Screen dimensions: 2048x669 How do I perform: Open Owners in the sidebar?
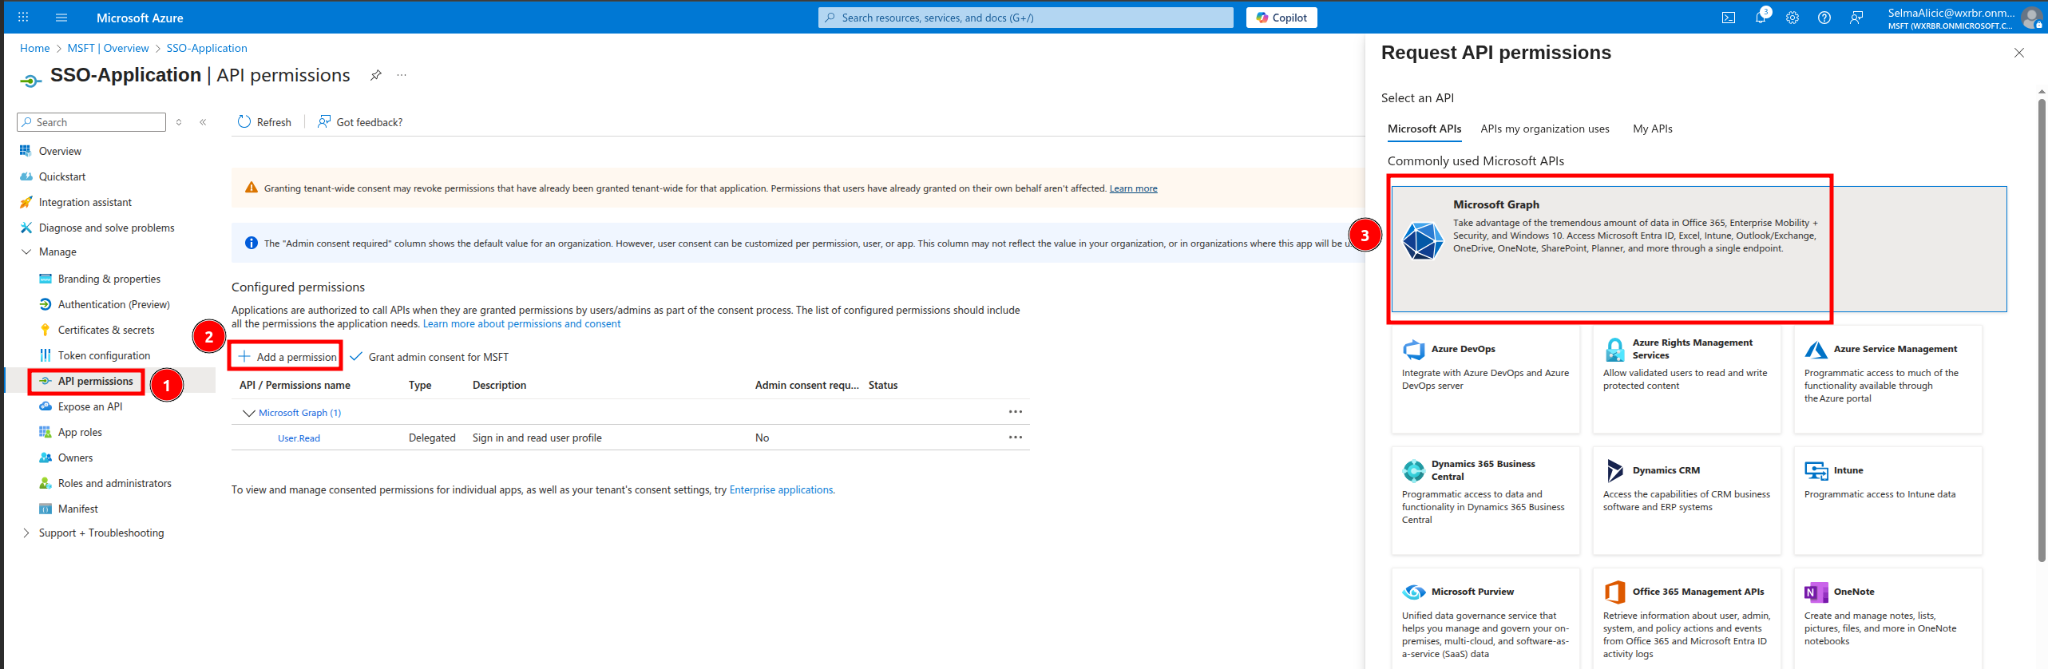point(75,458)
